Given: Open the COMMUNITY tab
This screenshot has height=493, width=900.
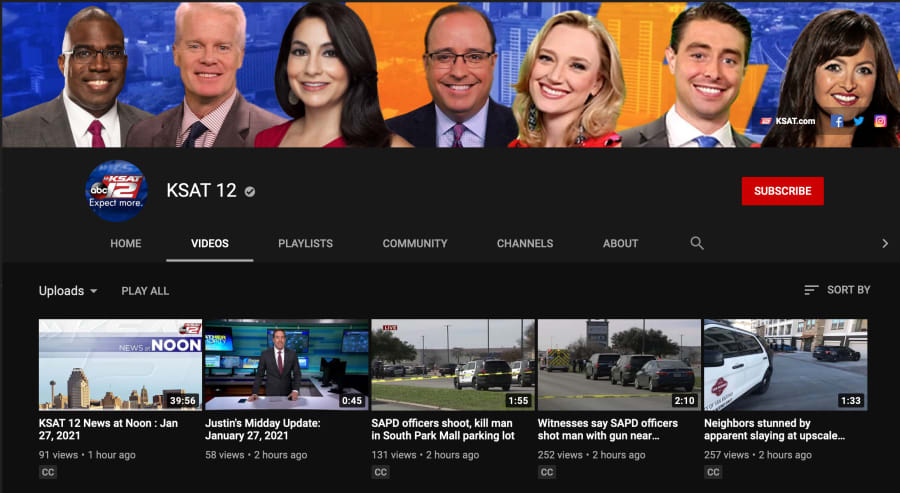Looking at the screenshot, I should [415, 243].
